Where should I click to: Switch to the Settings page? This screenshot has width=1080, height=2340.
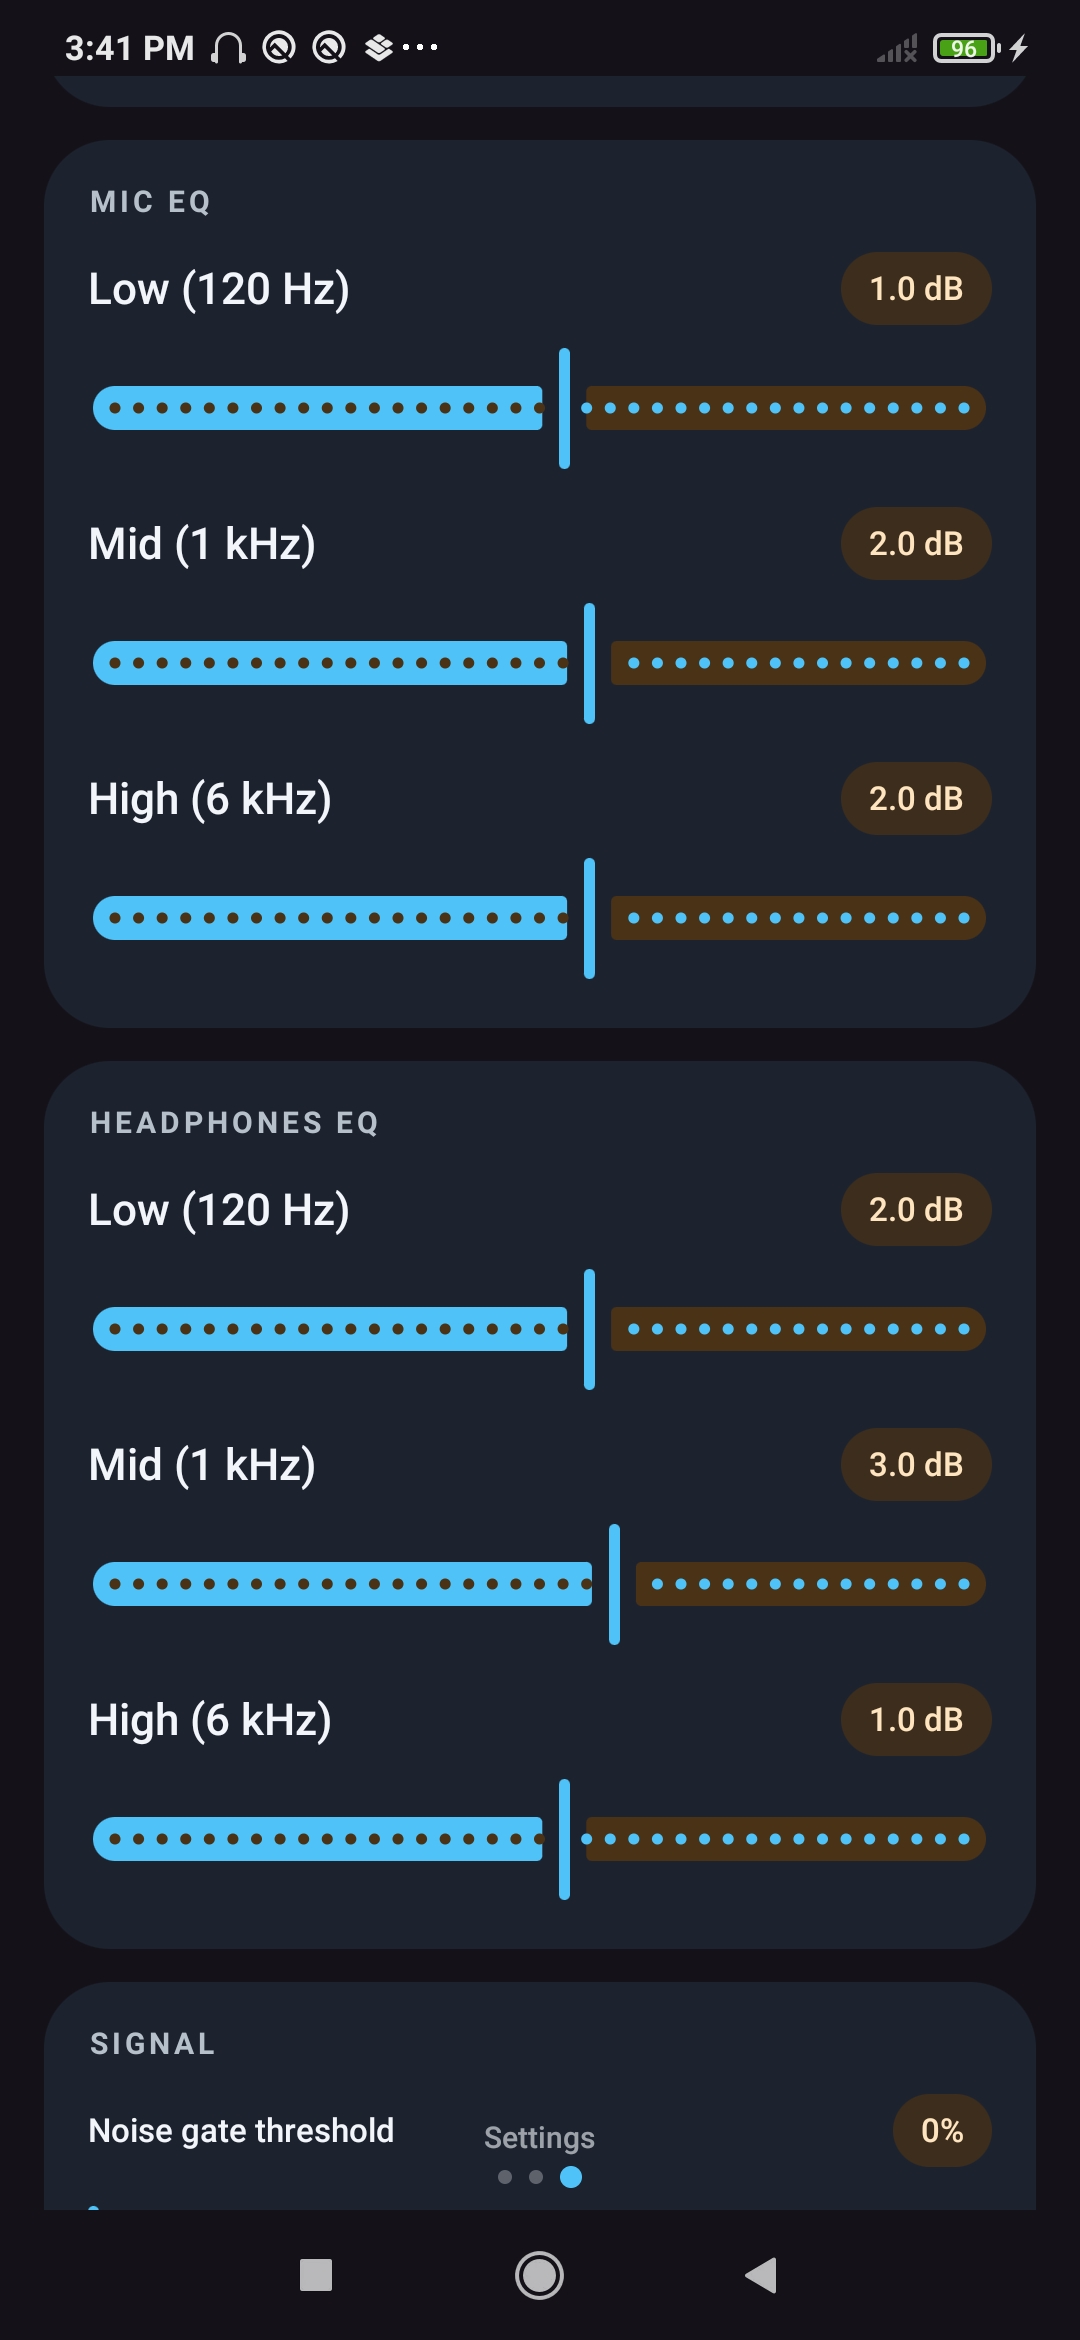(x=539, y=2136)
